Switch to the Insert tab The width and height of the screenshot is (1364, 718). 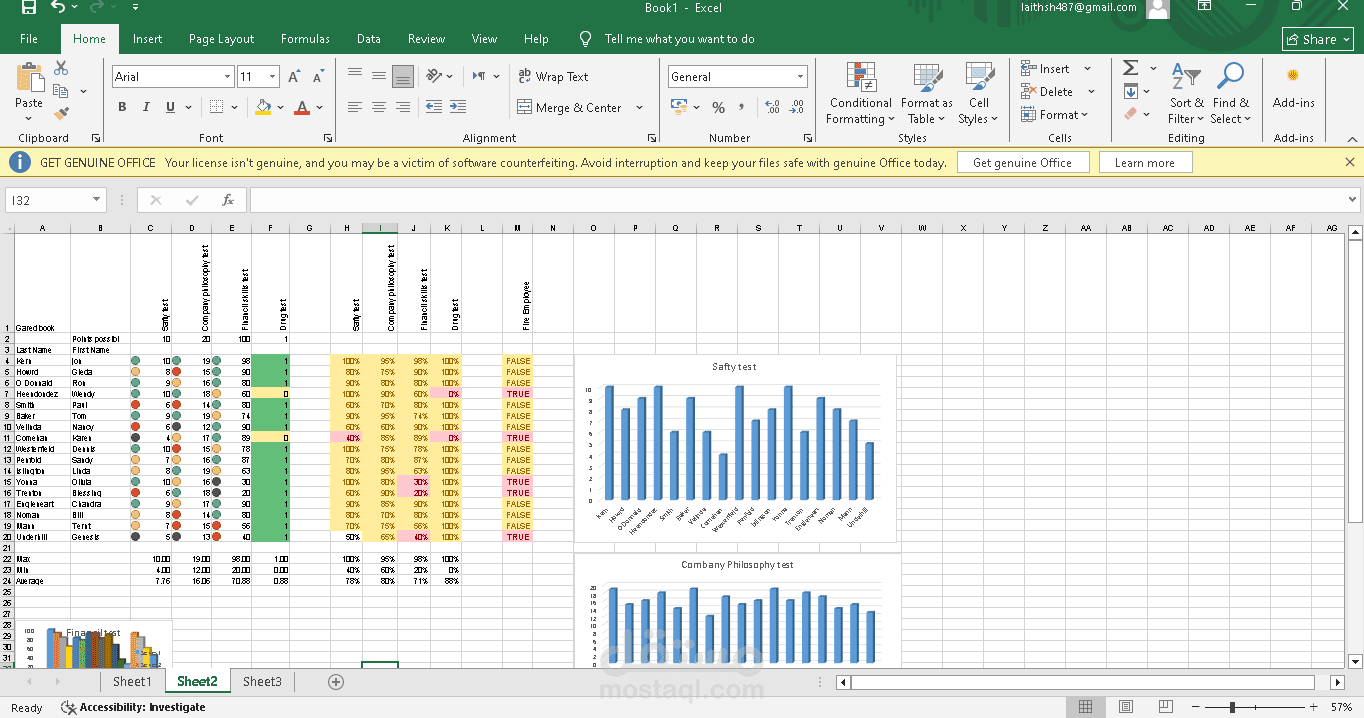coord(147,39)
